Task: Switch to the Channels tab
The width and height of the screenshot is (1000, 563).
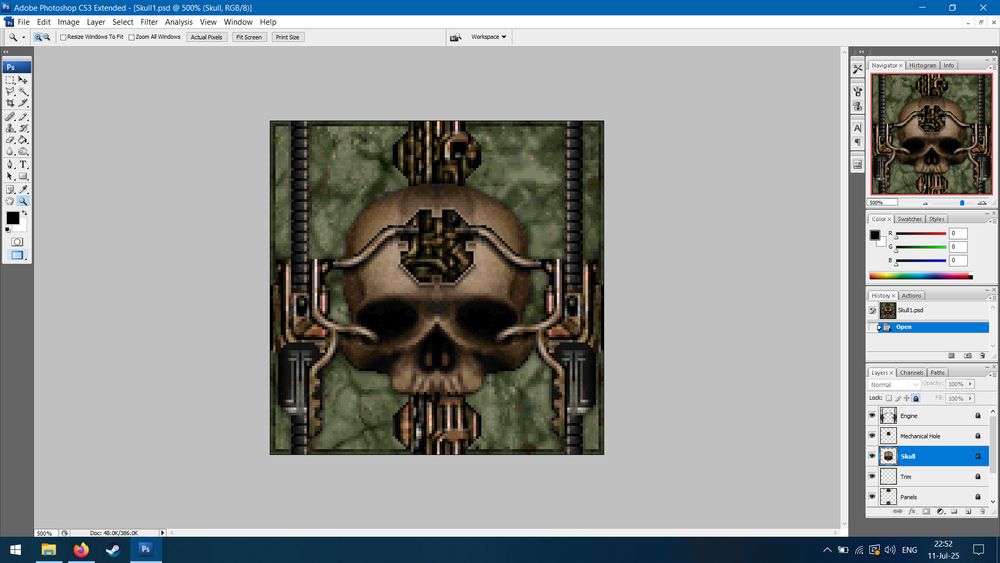Action: coord(911,372)
